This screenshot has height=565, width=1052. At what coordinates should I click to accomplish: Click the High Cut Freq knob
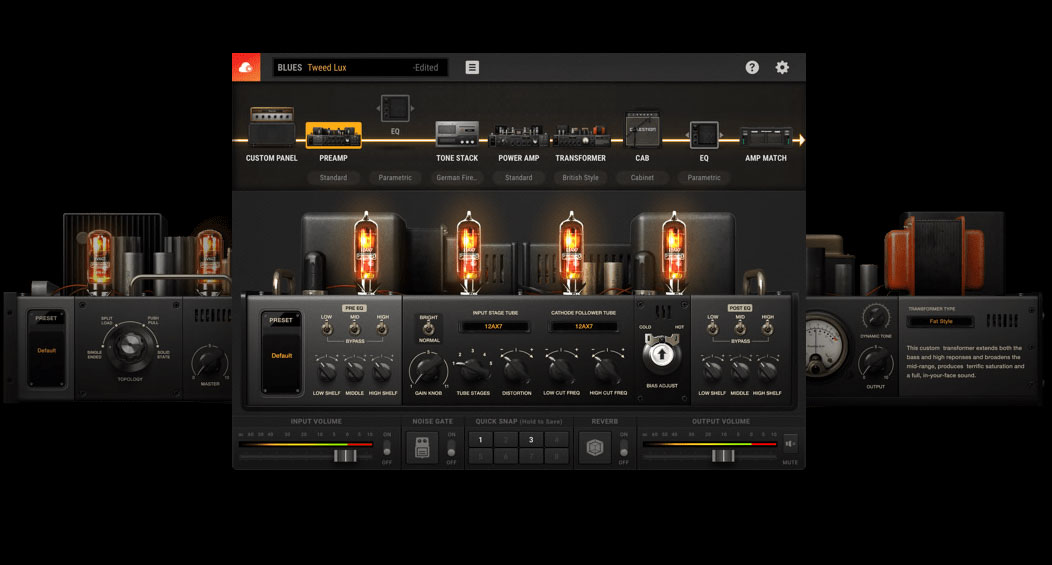[x=607, y=369]
